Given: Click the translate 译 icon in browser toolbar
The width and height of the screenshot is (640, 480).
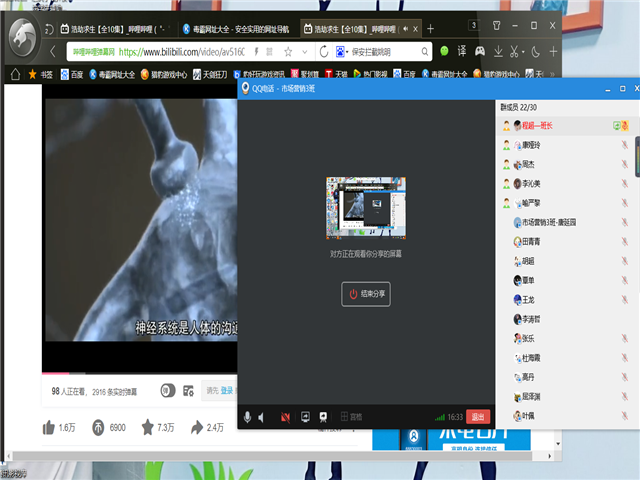Looking at the screenshot, I should 462,51.
